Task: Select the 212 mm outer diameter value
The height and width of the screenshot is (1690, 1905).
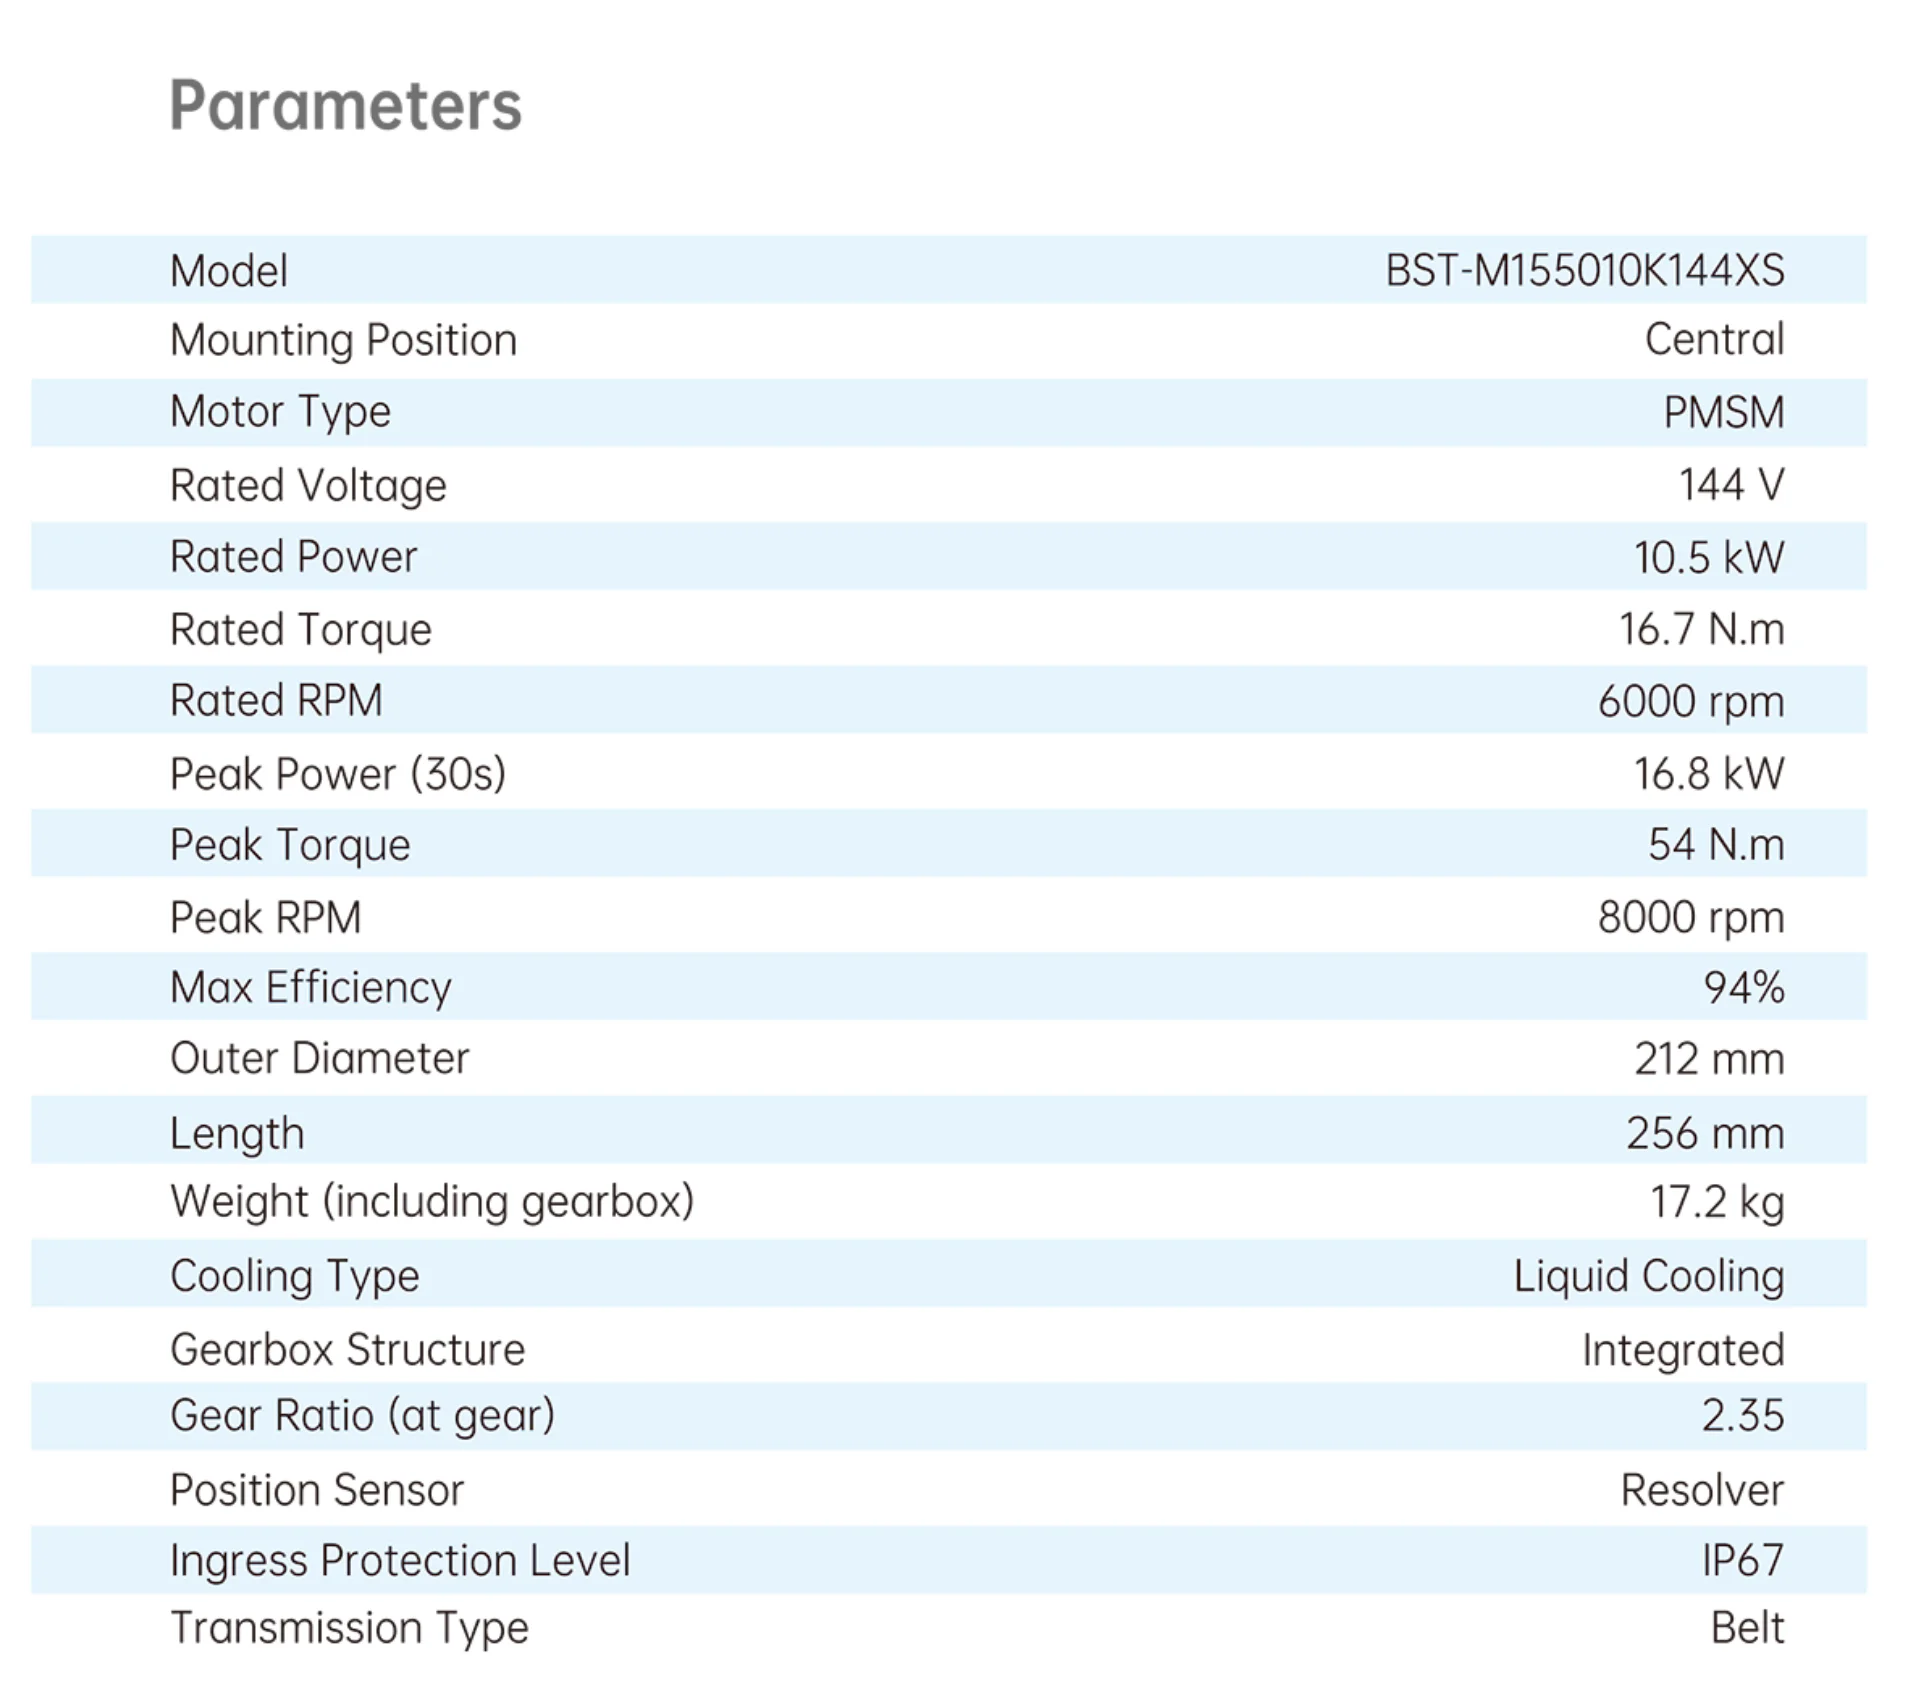Action: (1708, 1059)
